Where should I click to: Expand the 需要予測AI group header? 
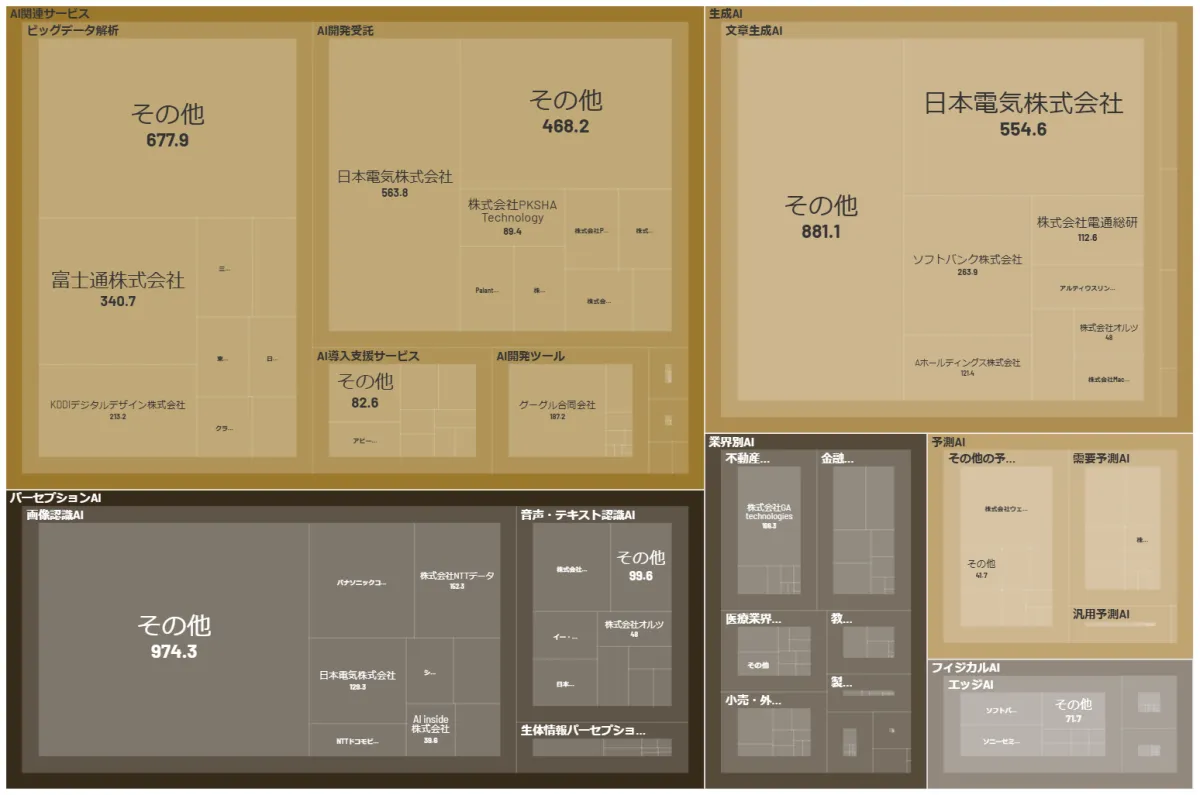(x=1100, y=458)
